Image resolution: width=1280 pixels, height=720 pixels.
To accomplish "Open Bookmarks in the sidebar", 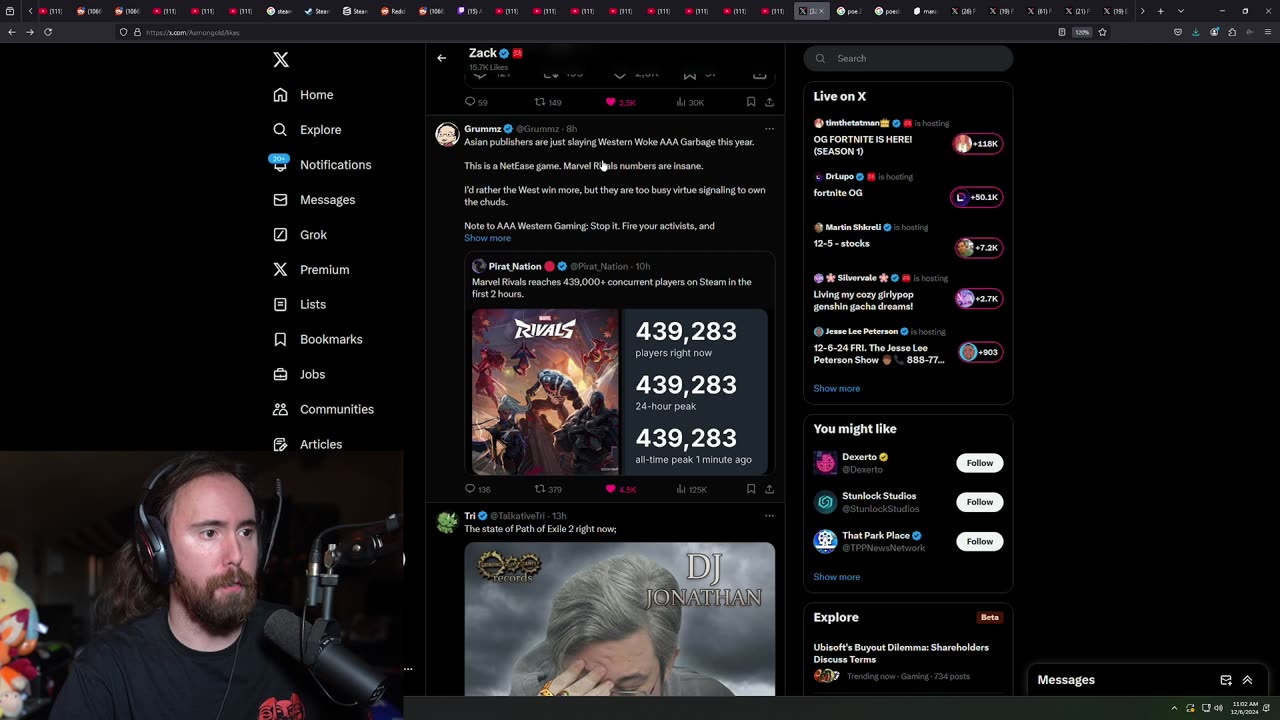I will point(317,339).
